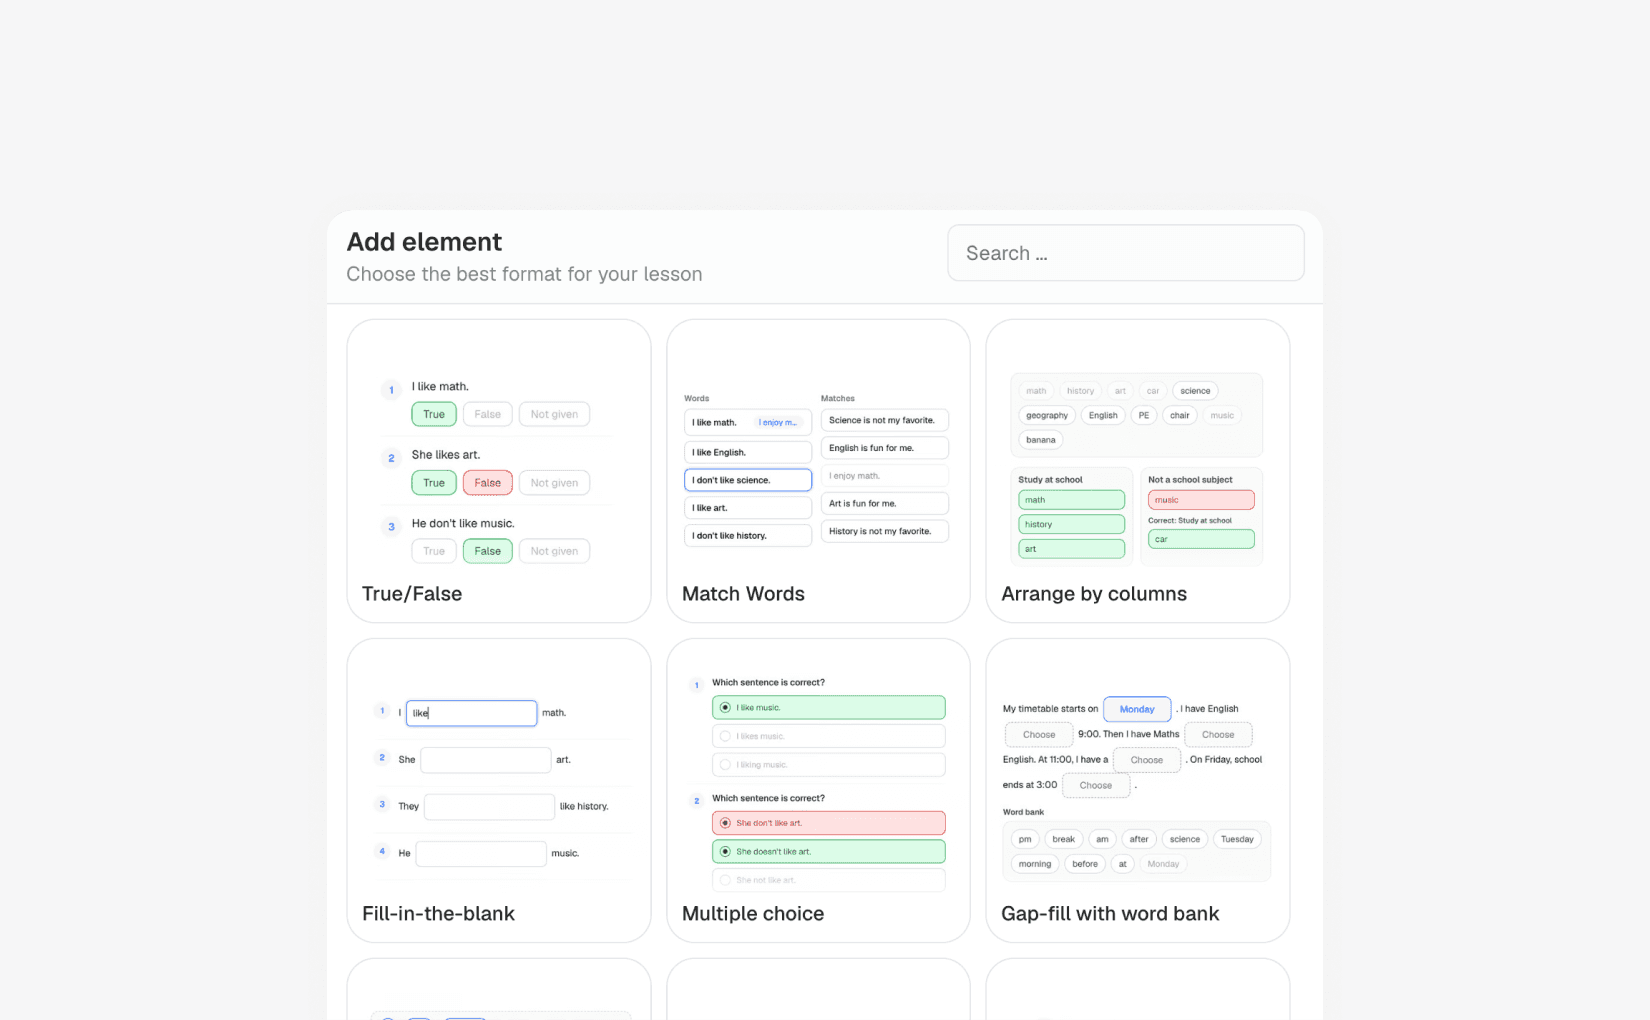Screen dimensions: 1650x1020
Task: Click "Choose the best format for your lesson"
Action: pos(524,274)
